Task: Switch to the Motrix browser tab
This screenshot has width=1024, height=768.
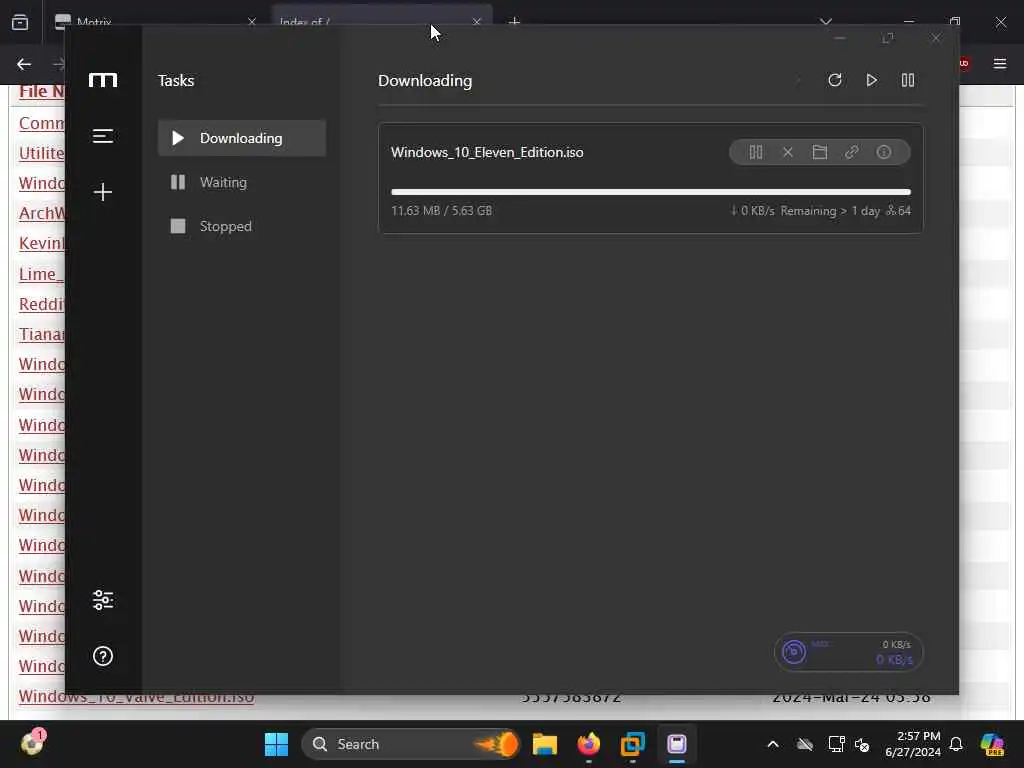Action: point(157,22)
